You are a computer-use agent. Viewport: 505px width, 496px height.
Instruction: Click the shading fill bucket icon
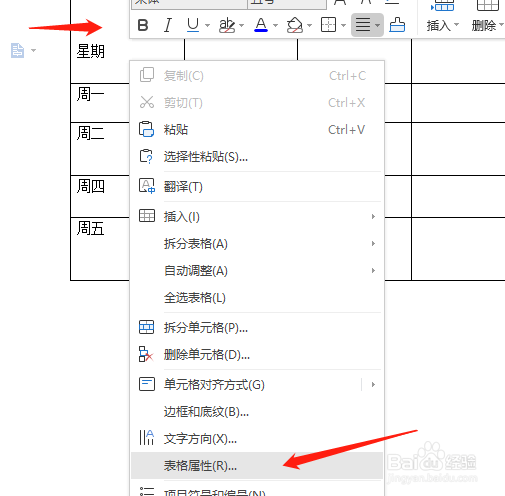pyautogui.click(x=295, y=25)
